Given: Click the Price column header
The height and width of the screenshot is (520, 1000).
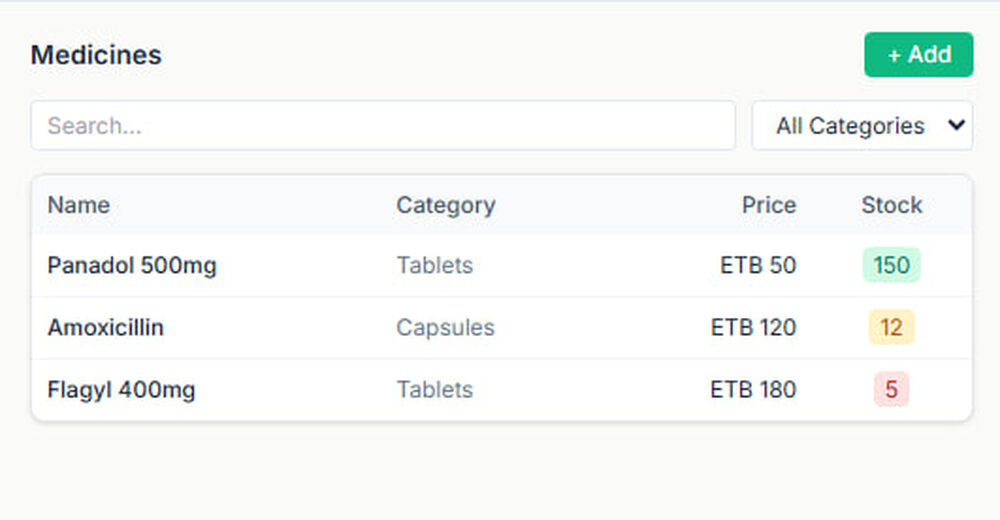Looking at the screenshot, I should pos(768,205).
